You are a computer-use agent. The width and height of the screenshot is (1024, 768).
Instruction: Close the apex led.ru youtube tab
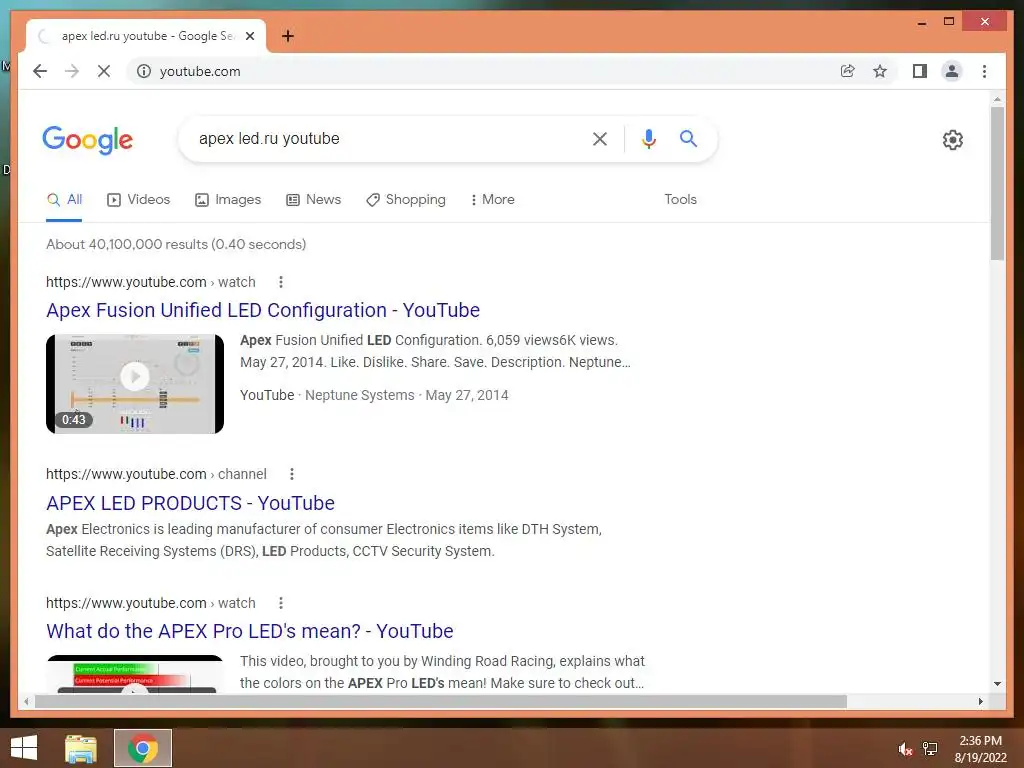pos(249,36)
